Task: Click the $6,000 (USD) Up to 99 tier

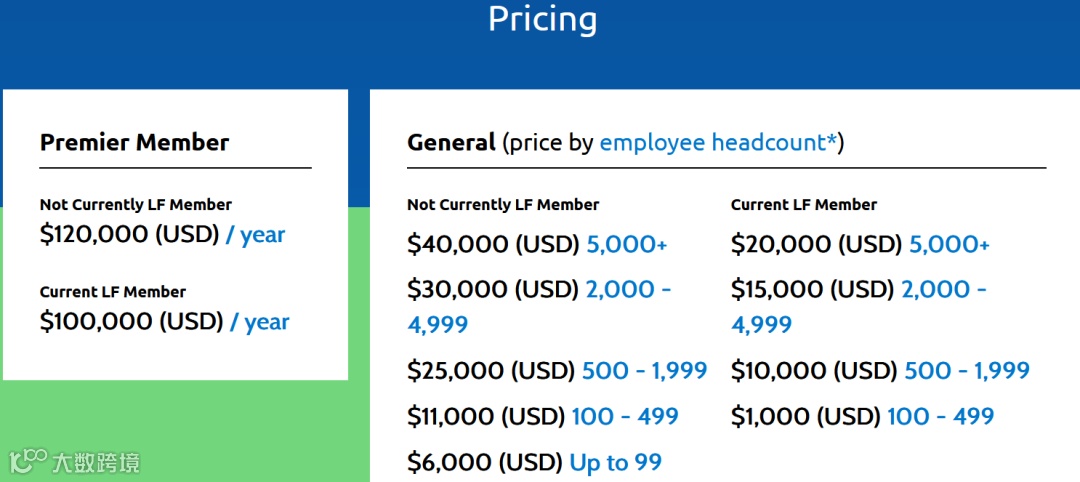Action: pos(534,462)
